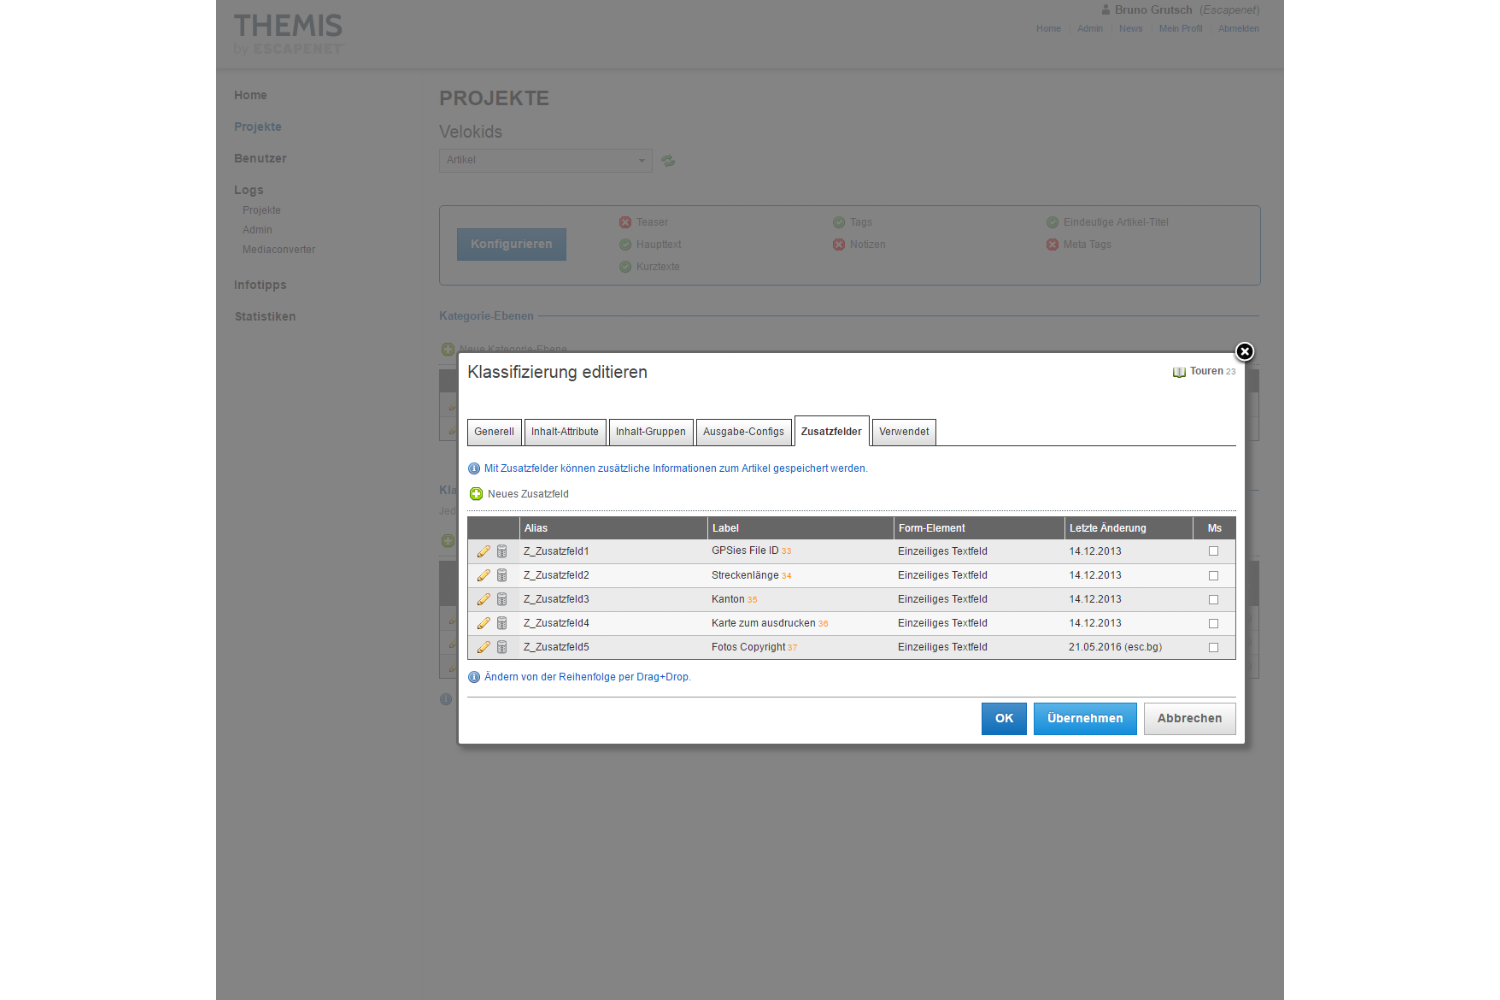
Task: Sort by the Alias column header
Action: (x=536, y=528)
